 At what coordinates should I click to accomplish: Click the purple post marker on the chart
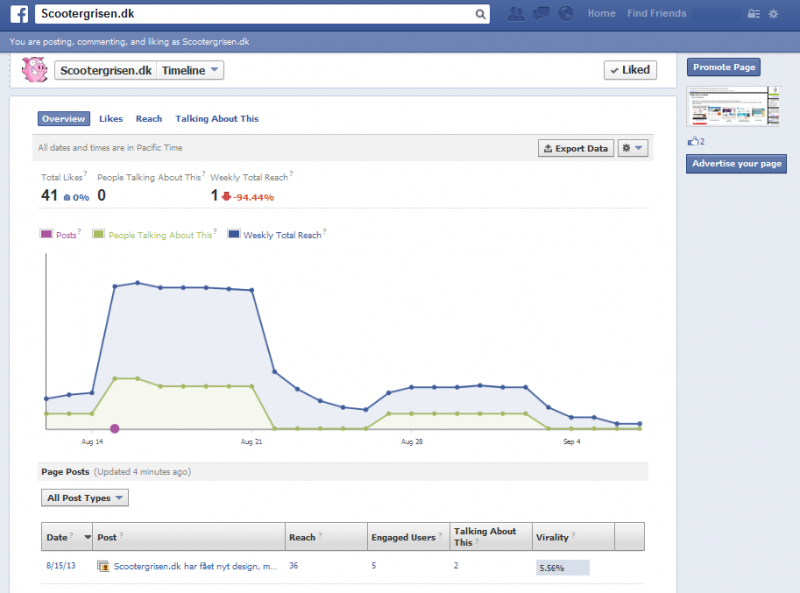115,429
